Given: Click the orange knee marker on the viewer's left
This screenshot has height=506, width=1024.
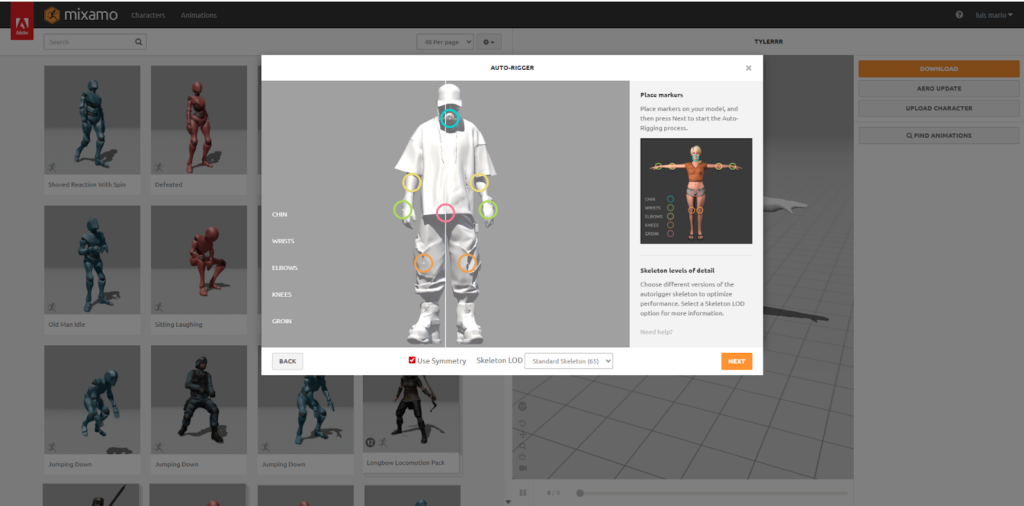Looking at the screenshot, I should pyautogui.click(x=424, y=263).
